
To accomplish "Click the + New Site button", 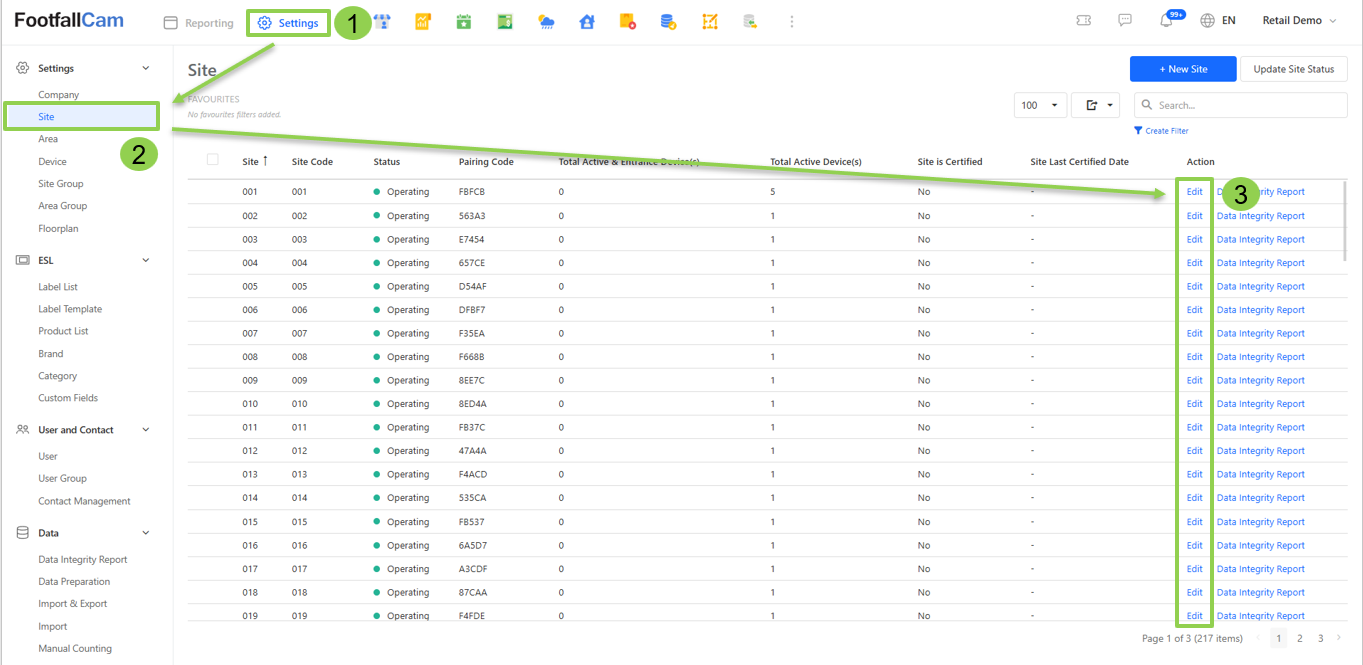I will tap(1183, 69).
